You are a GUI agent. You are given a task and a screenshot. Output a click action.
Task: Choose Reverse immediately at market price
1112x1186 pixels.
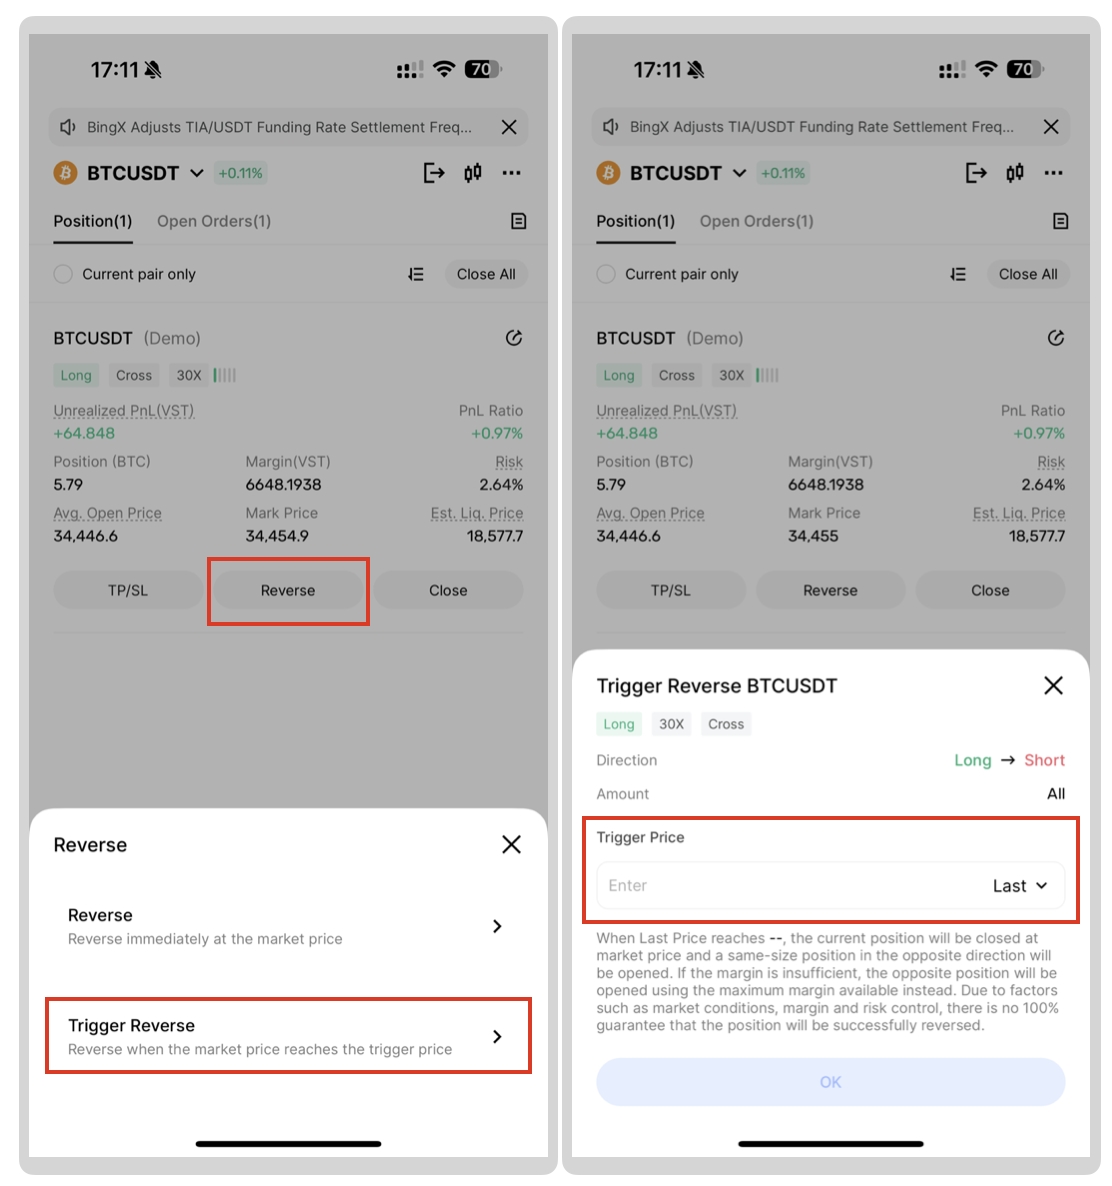click(x=287, y=927)
